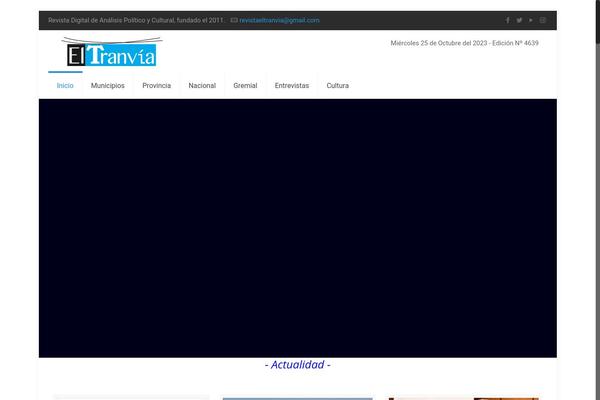The height and width of the screenshot is (400, 600).
Task: Open the Twitter bird icon
Action: coord(519,20)
